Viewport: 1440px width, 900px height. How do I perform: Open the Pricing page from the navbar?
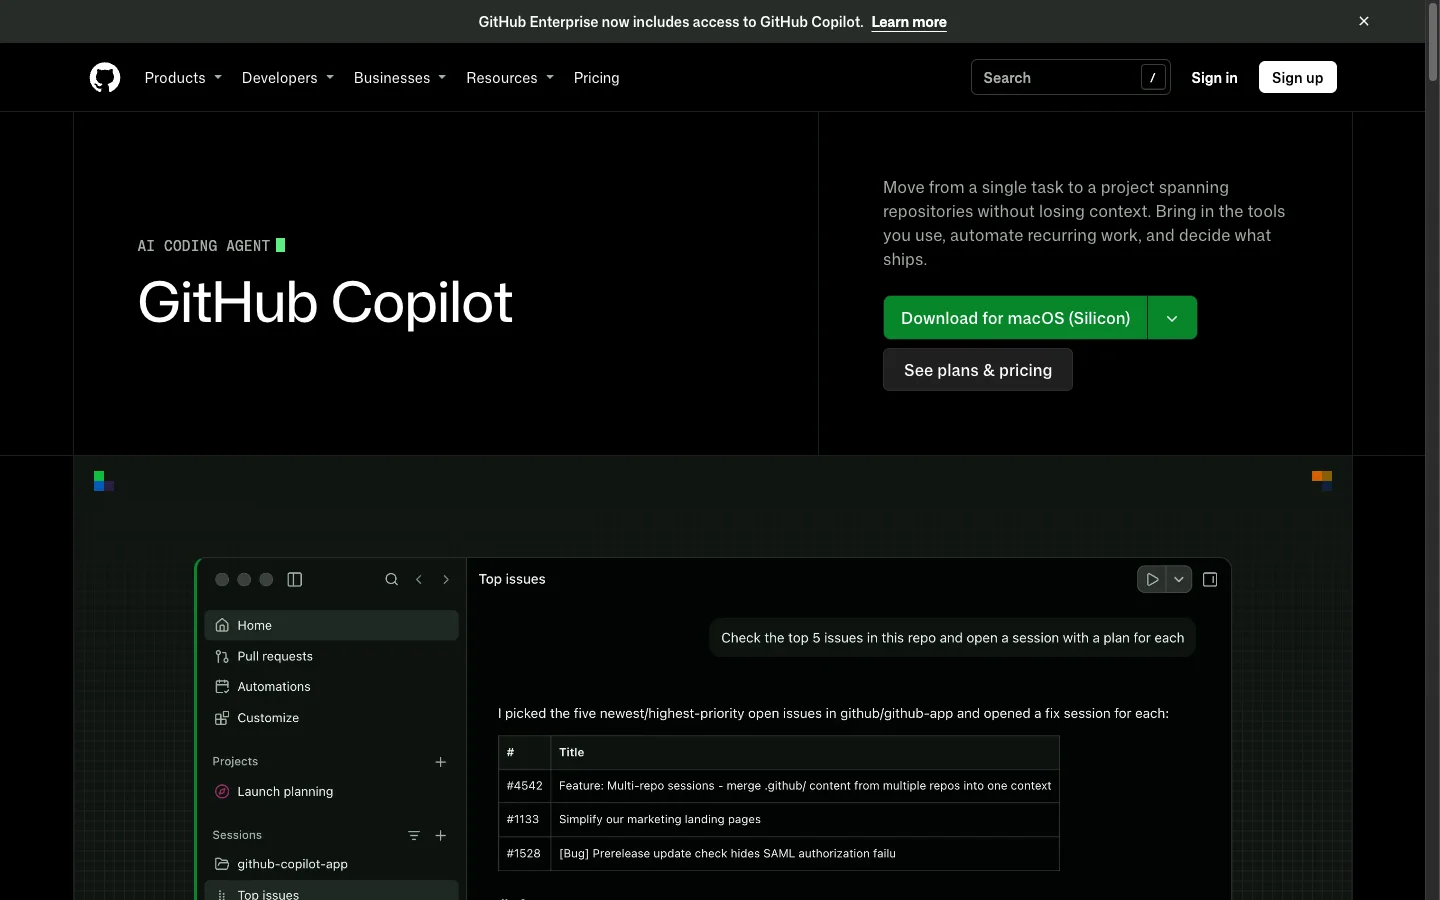tap(597, 77)
